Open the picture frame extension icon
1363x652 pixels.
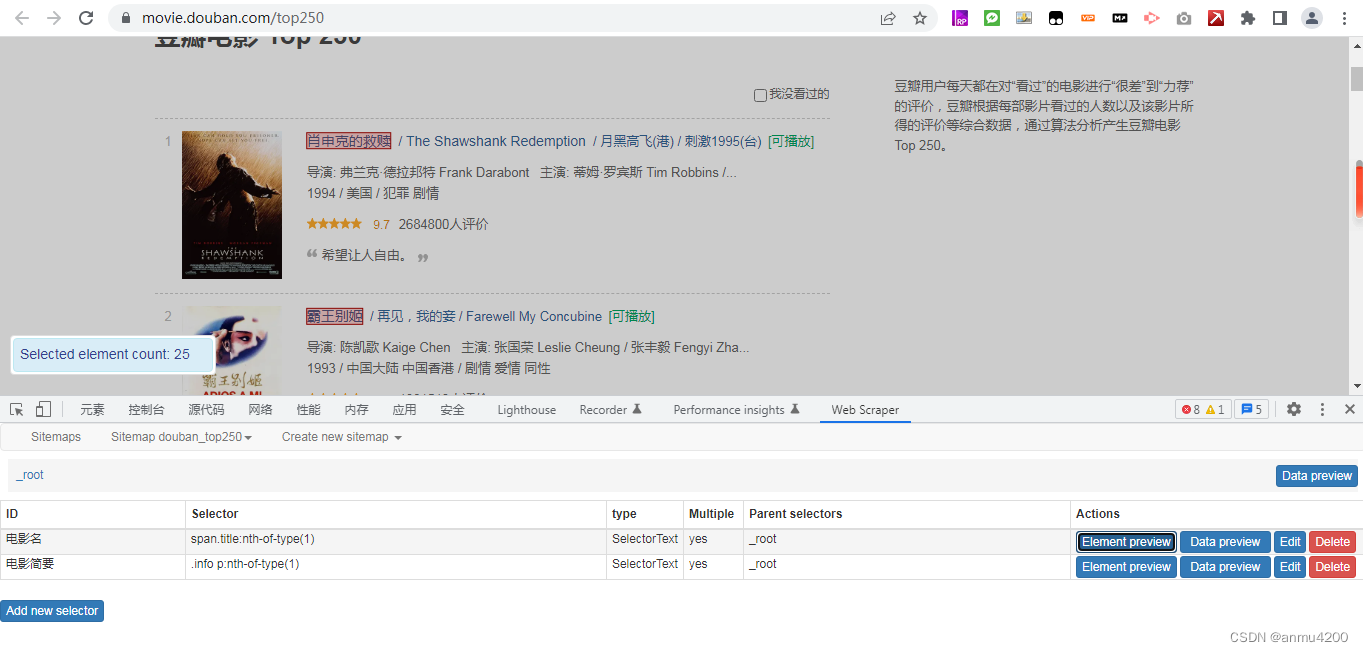1024,18
